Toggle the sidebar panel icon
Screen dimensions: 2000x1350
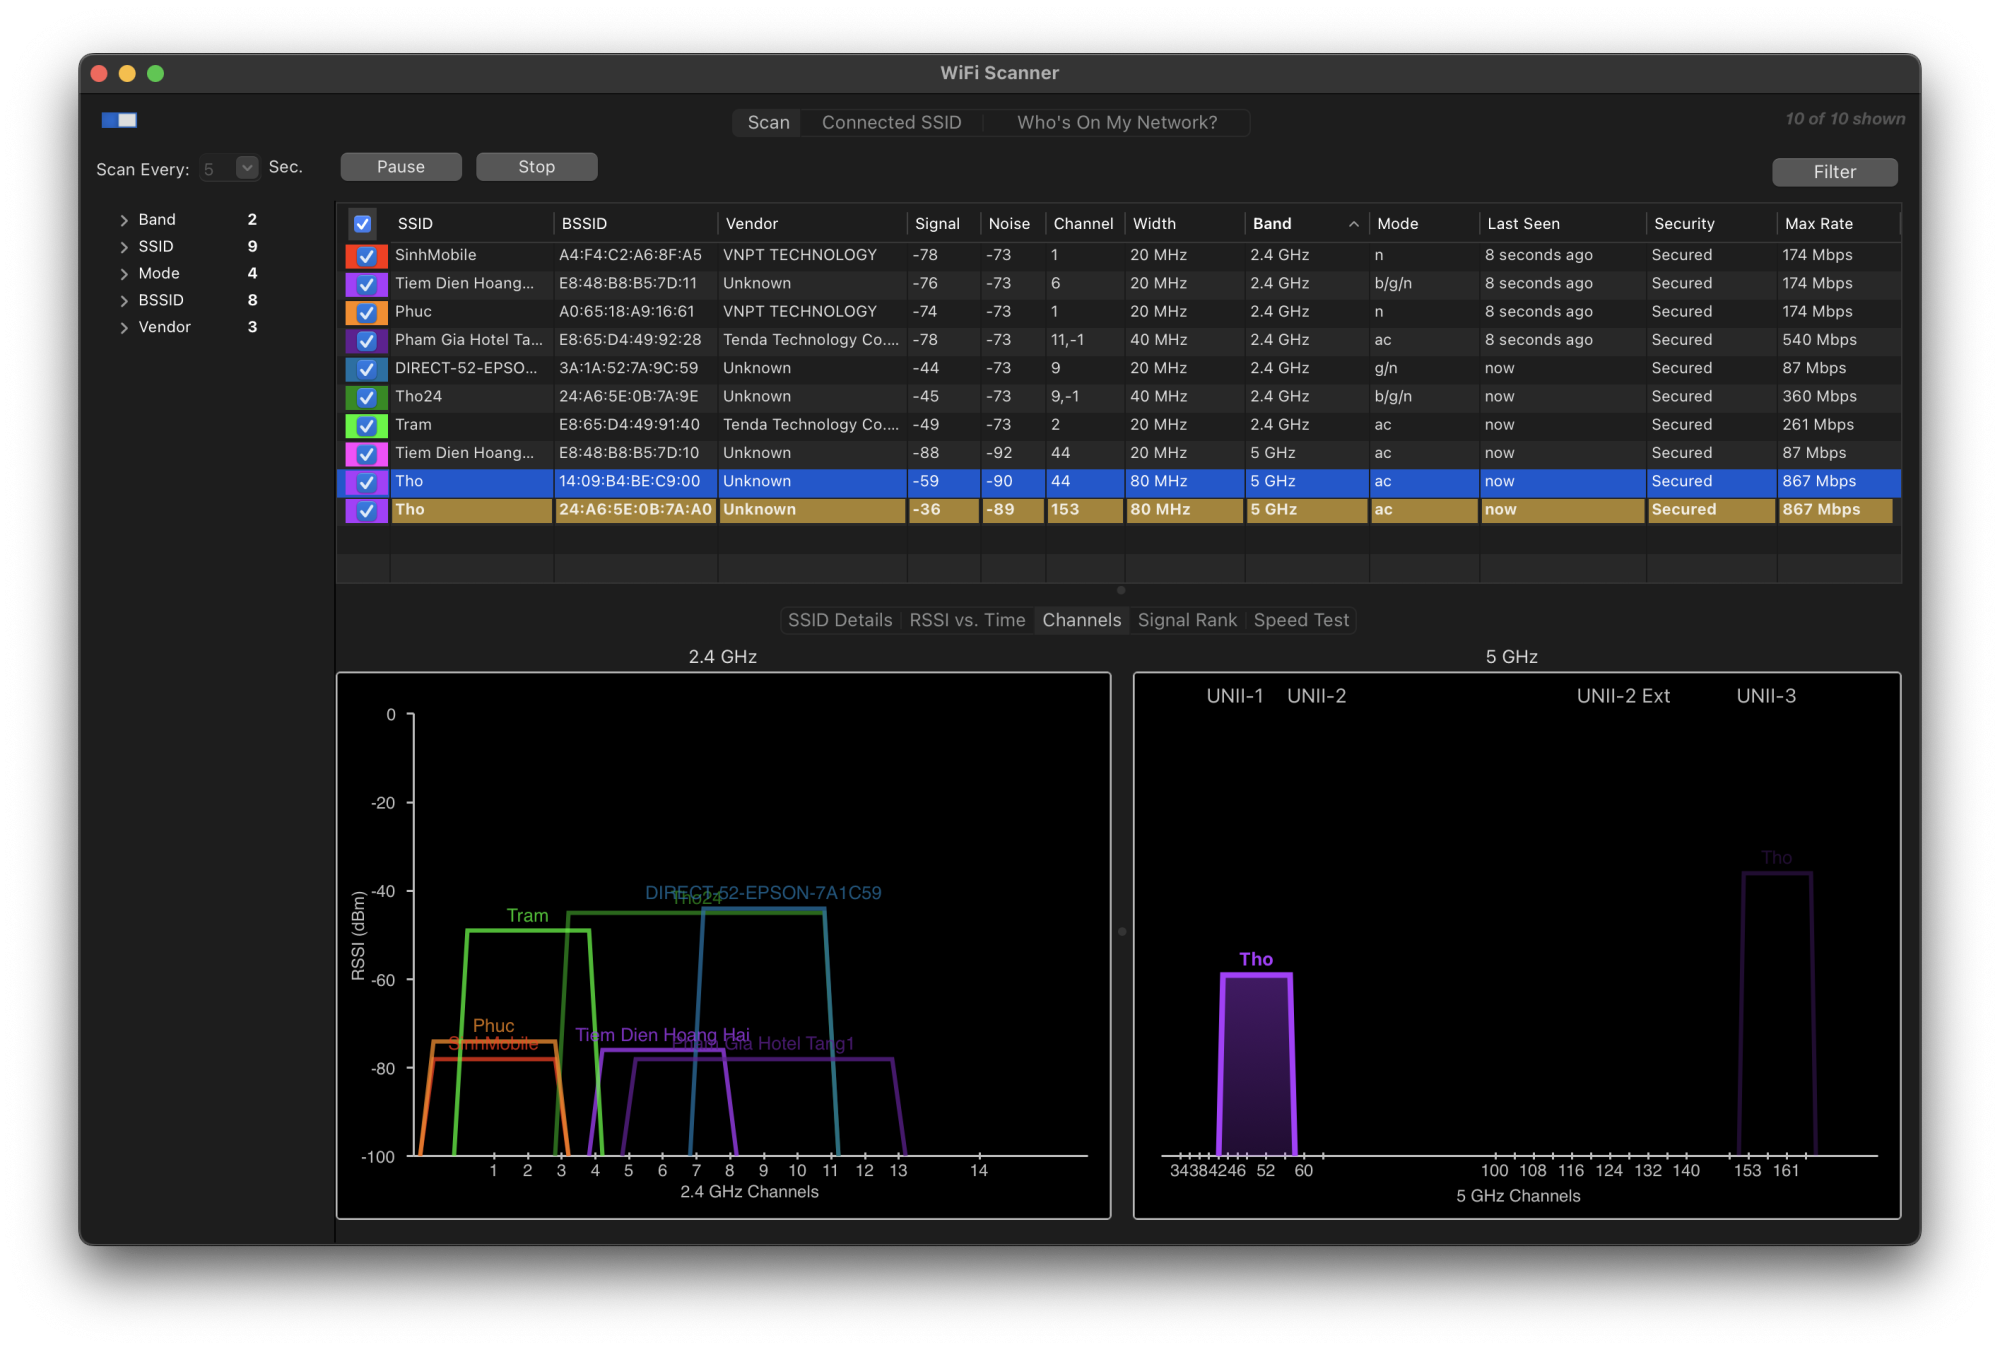[119, 120]
